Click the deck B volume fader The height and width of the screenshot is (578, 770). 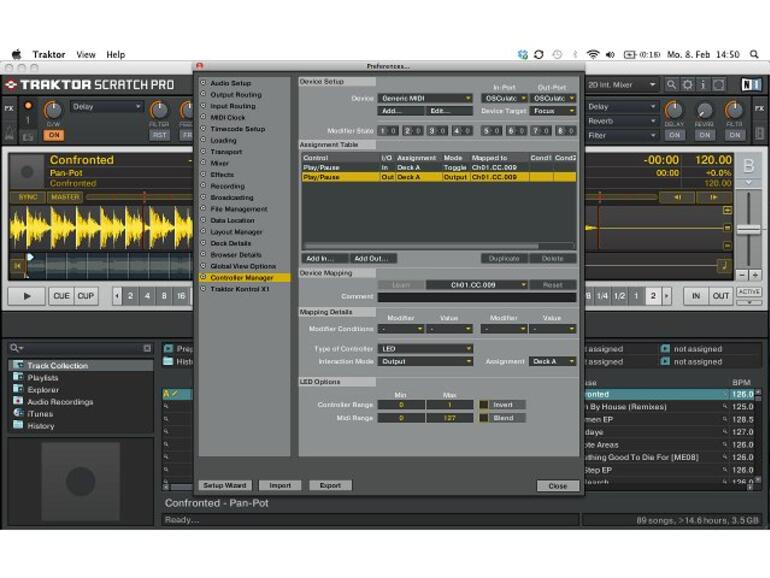[748, 229]
